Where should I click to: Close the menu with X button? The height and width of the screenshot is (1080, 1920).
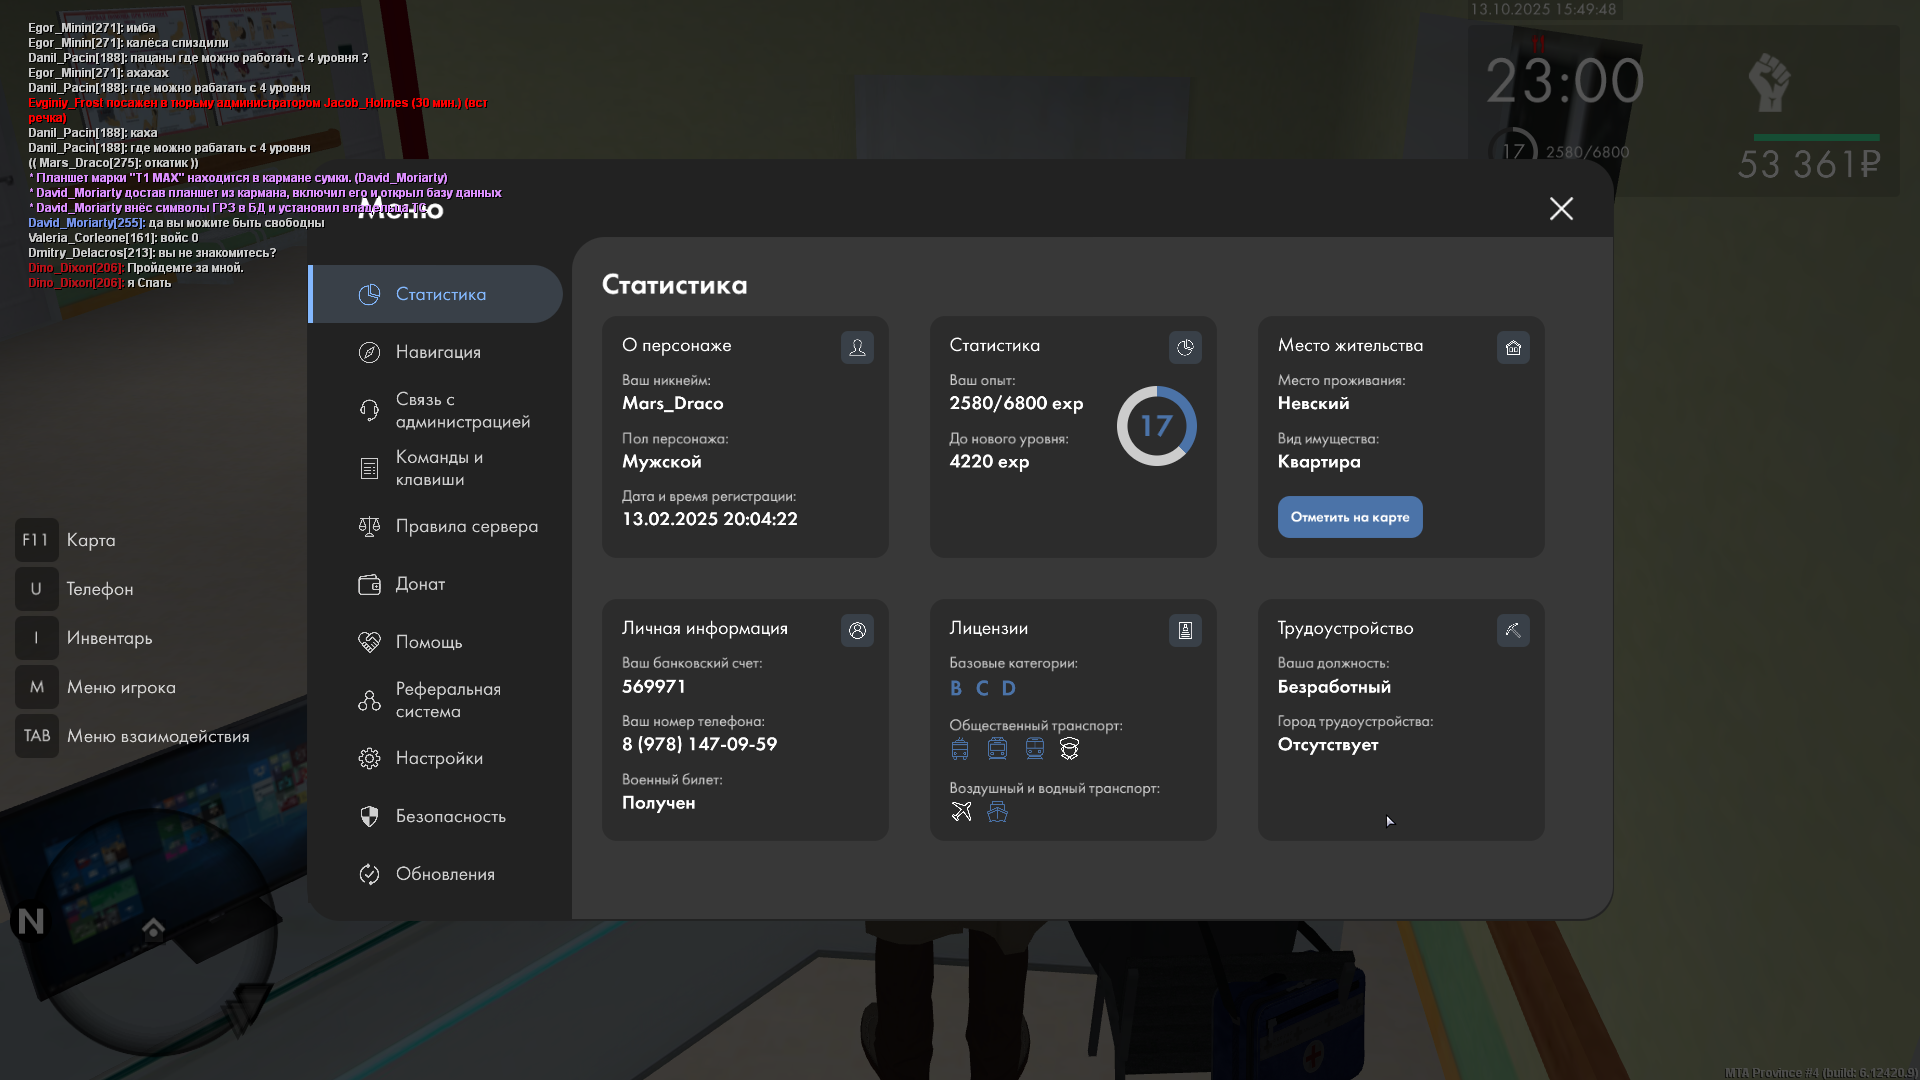pyautogui.click(x=1561, y=208)
